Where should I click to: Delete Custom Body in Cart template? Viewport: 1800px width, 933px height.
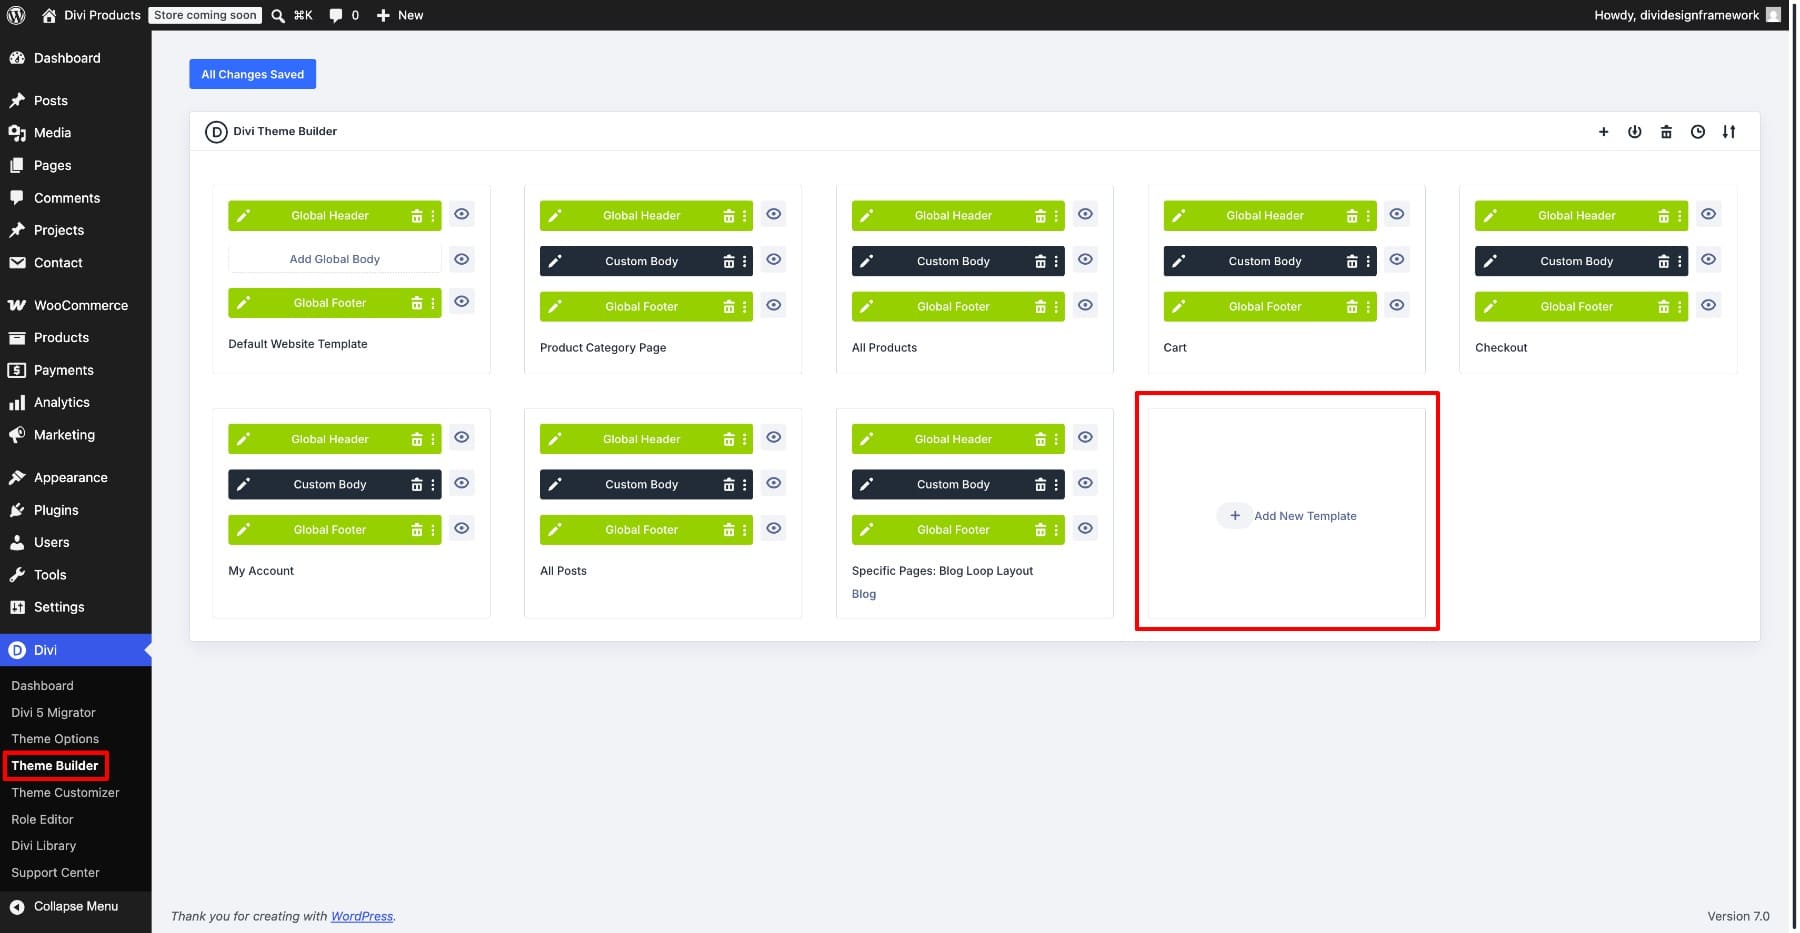pos(1352,262)
